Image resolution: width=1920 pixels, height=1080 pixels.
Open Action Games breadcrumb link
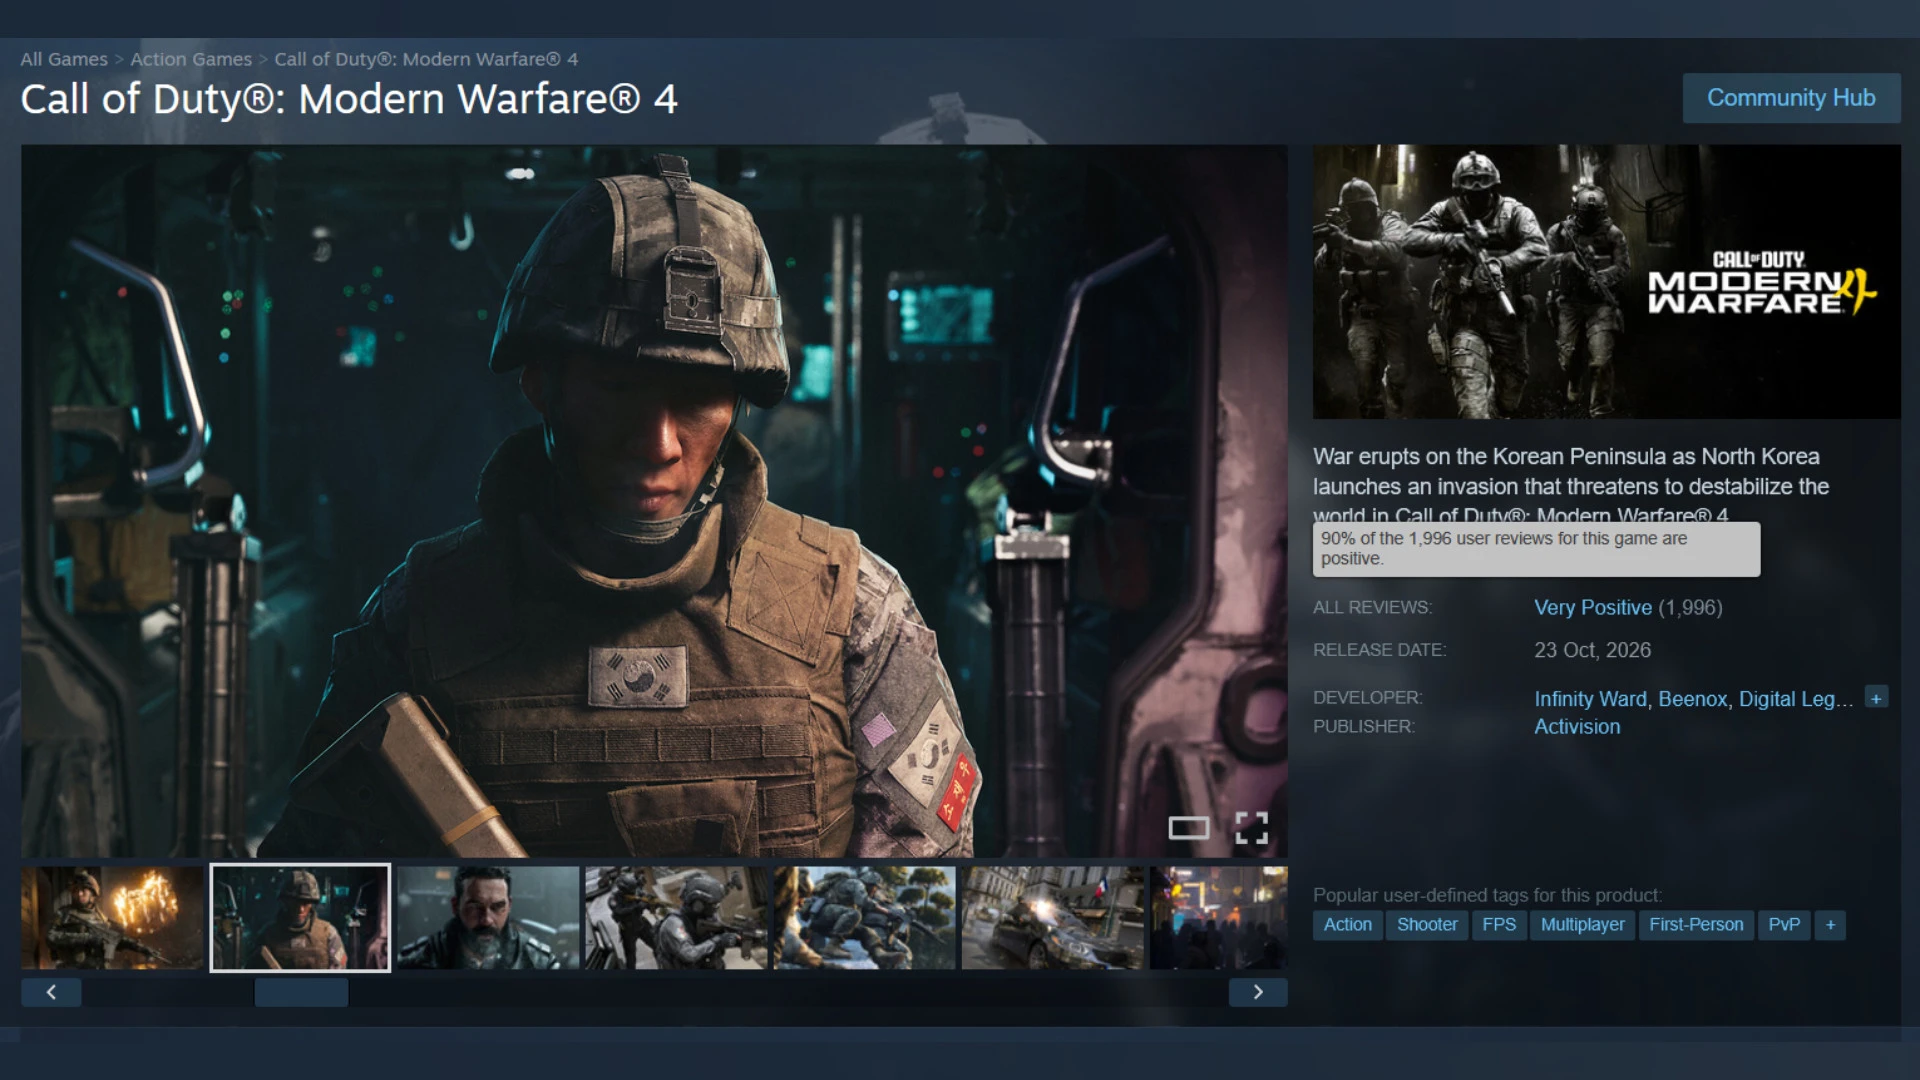191,59
